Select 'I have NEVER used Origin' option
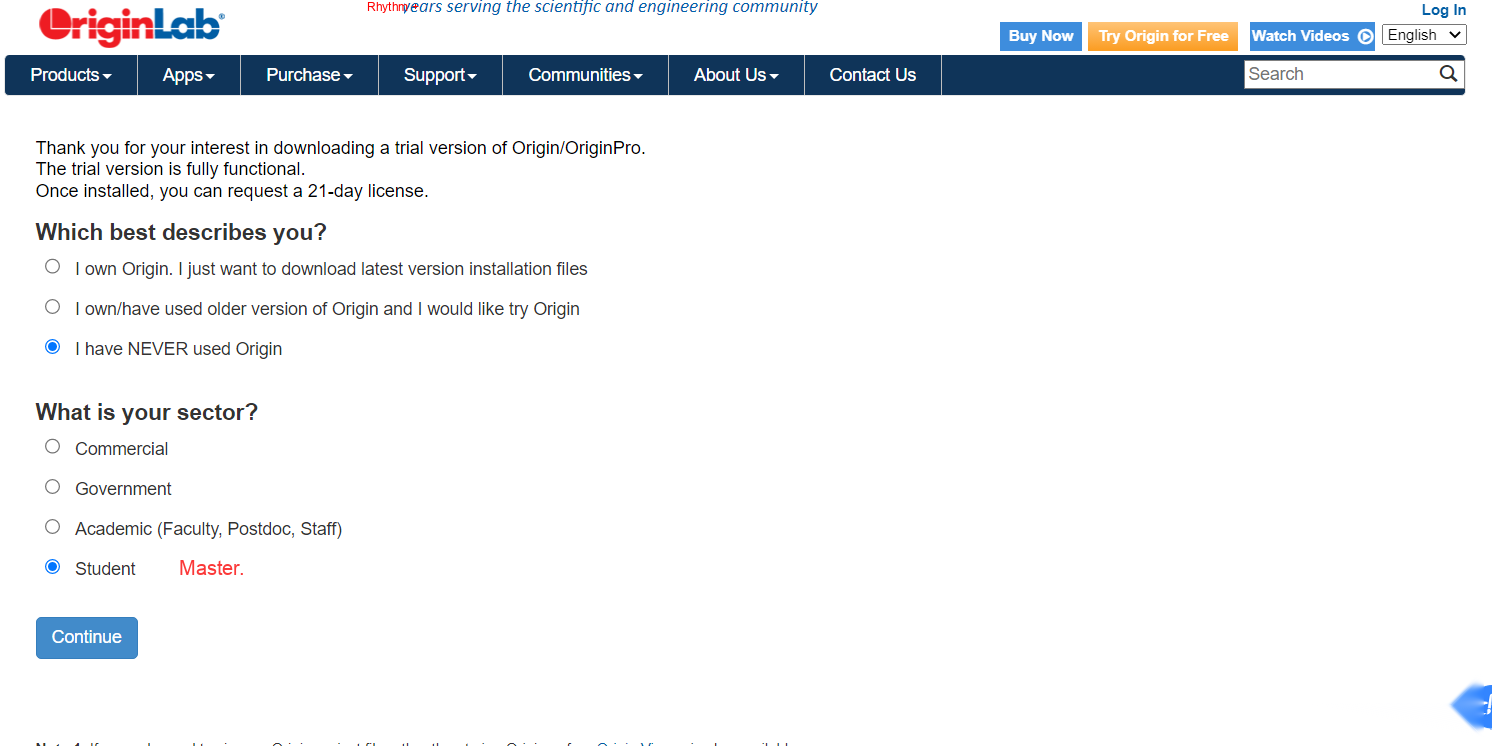 tap(53, 347)
